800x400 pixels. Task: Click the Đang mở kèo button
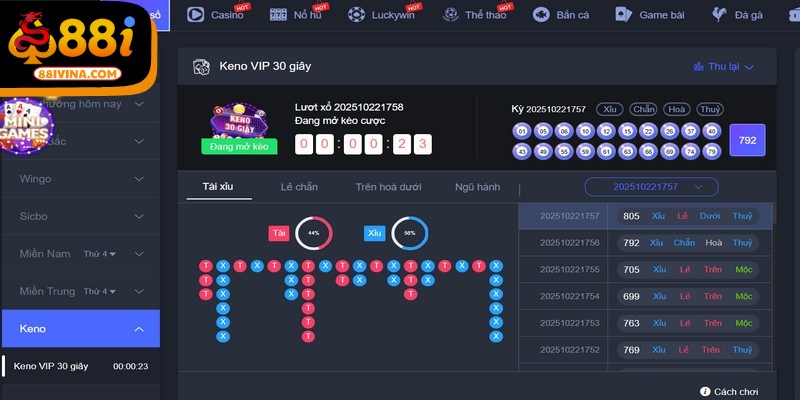coord(239,146)
